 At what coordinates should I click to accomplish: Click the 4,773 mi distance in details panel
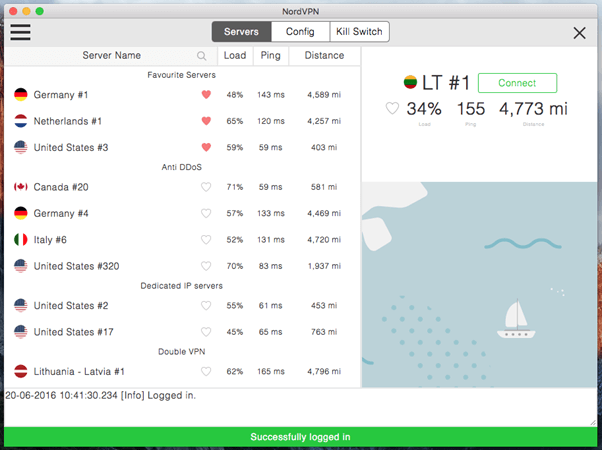[533, 109]
